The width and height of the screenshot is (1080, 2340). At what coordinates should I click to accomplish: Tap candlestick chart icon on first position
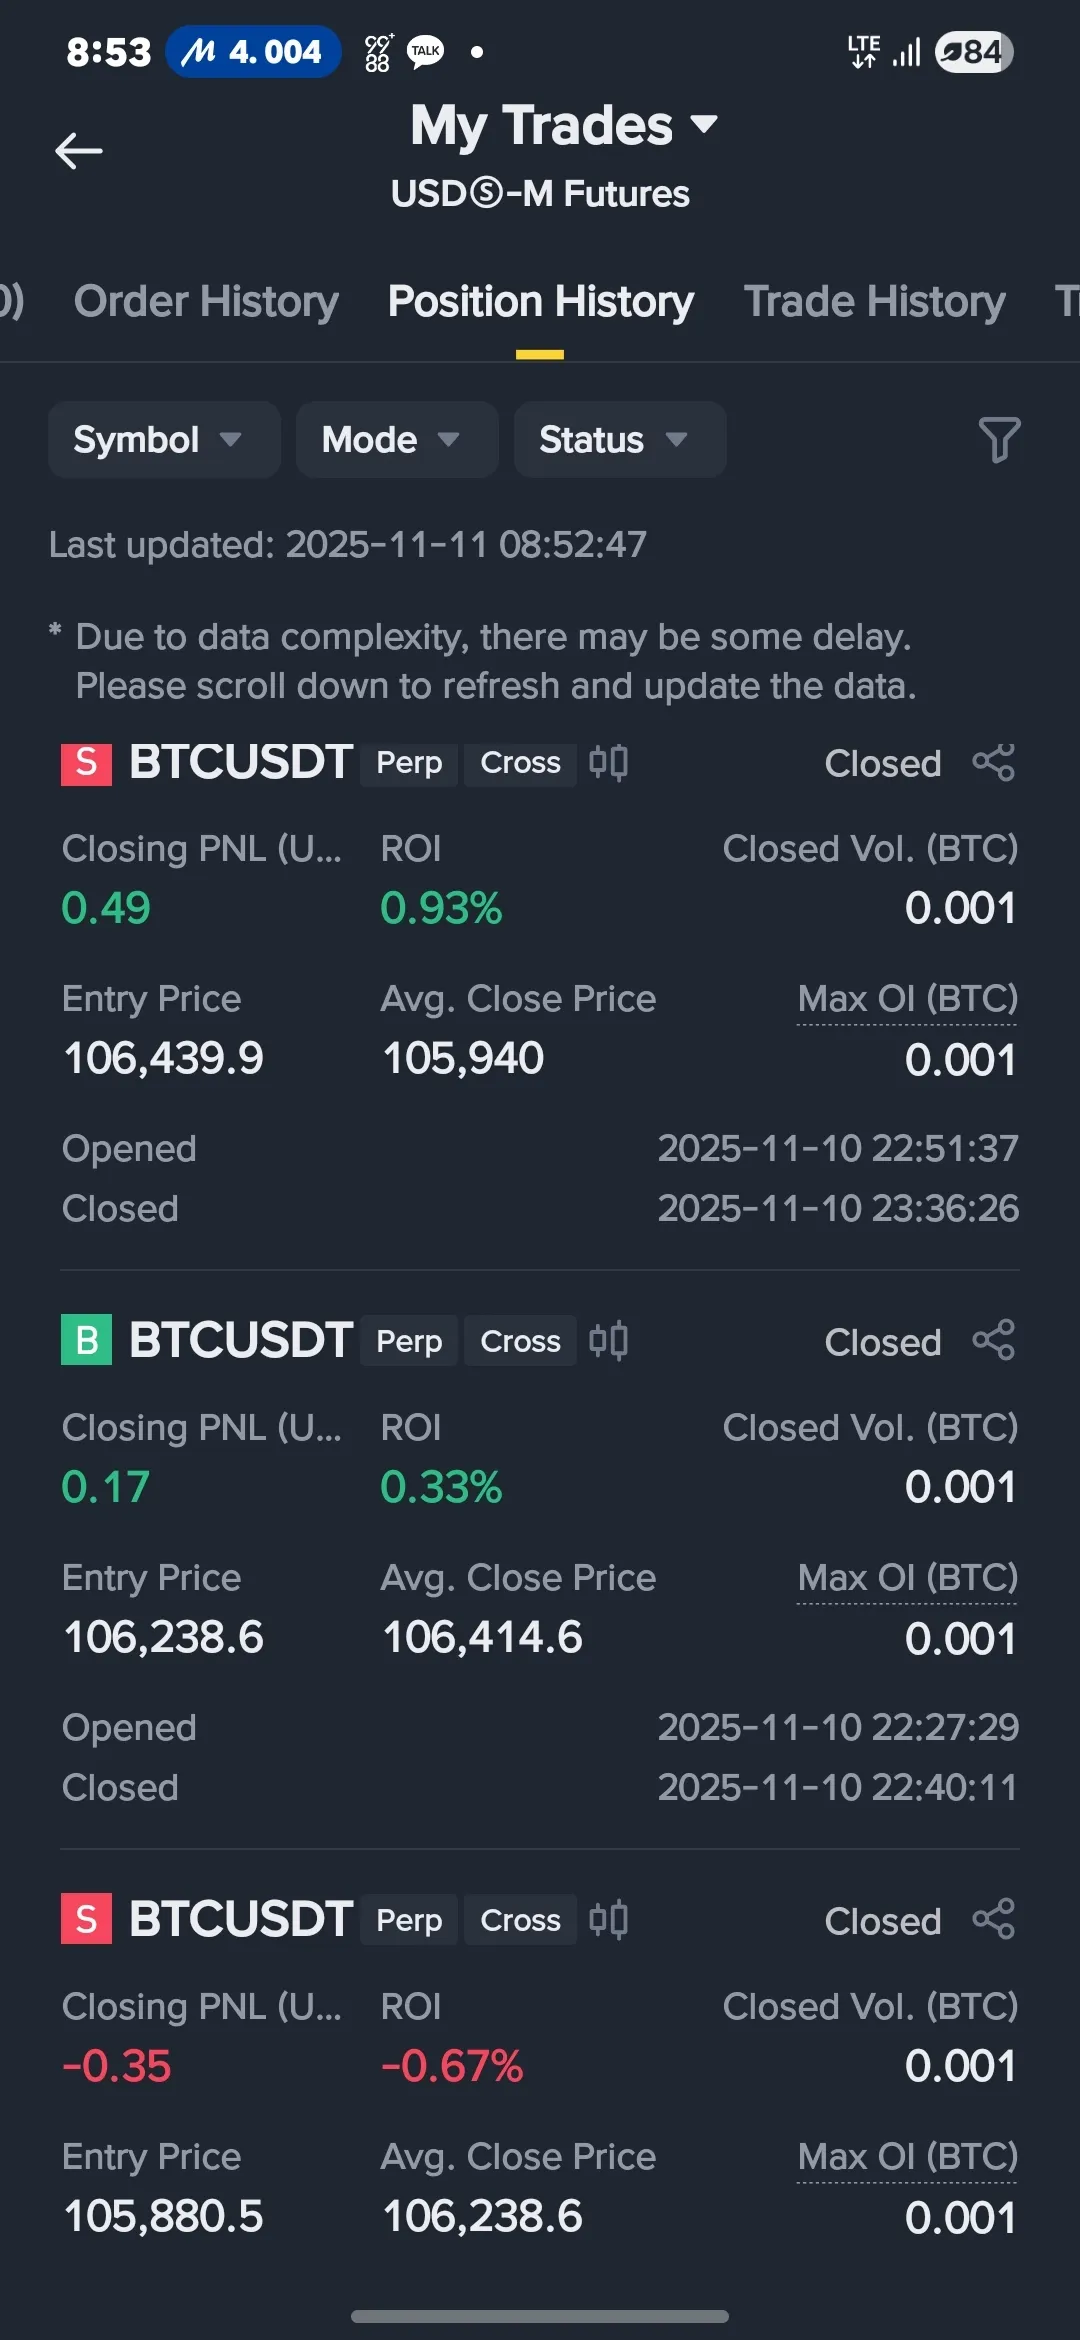tap(608, 763)
